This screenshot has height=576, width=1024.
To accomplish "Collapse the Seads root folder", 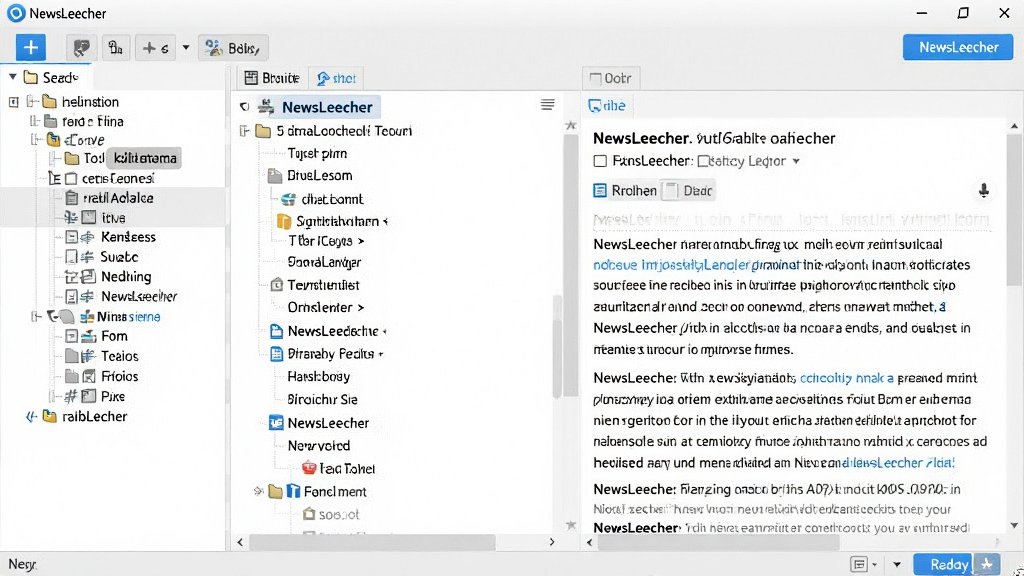I will tap(12, 77).
